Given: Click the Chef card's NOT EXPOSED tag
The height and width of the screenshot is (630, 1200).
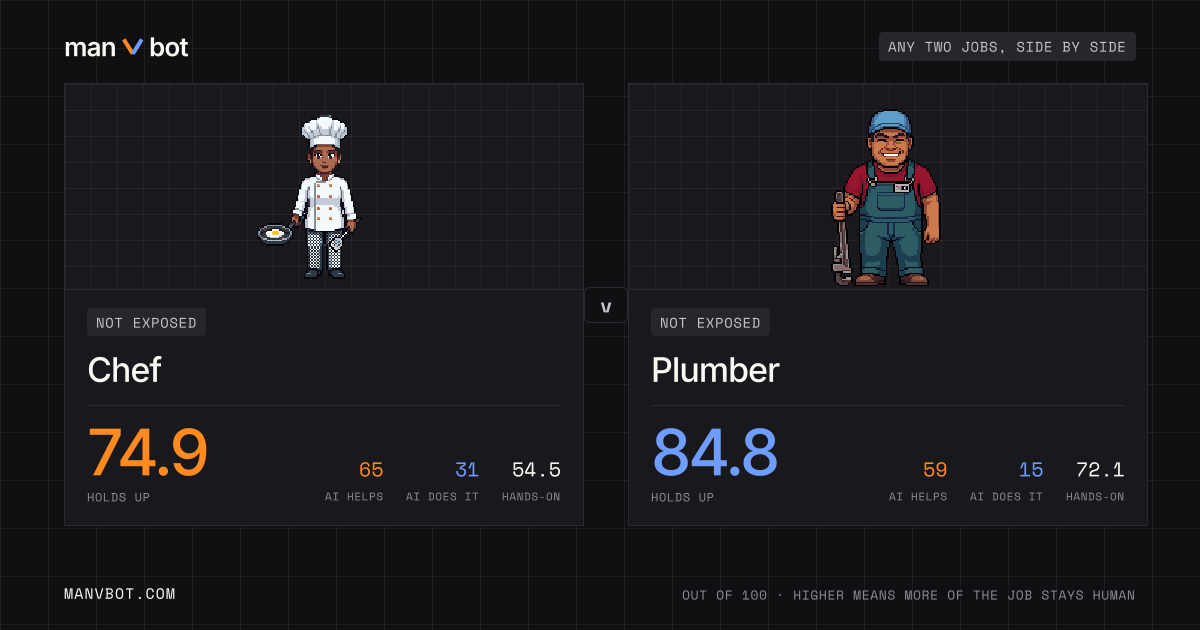Looking at the screenshot, I should pyautogui.click(x=146, y=322).
